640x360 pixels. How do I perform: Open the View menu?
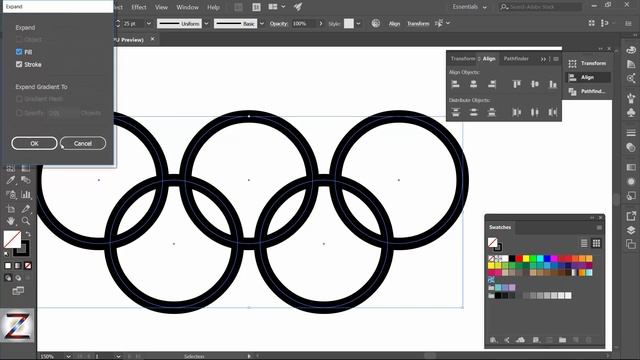coord(161,7)
